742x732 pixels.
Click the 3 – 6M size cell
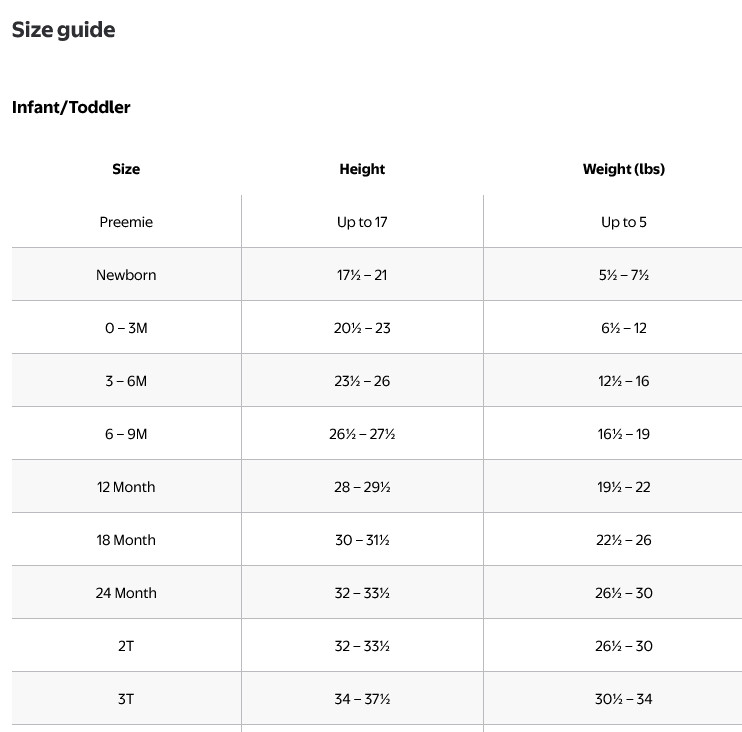point(126,381)
